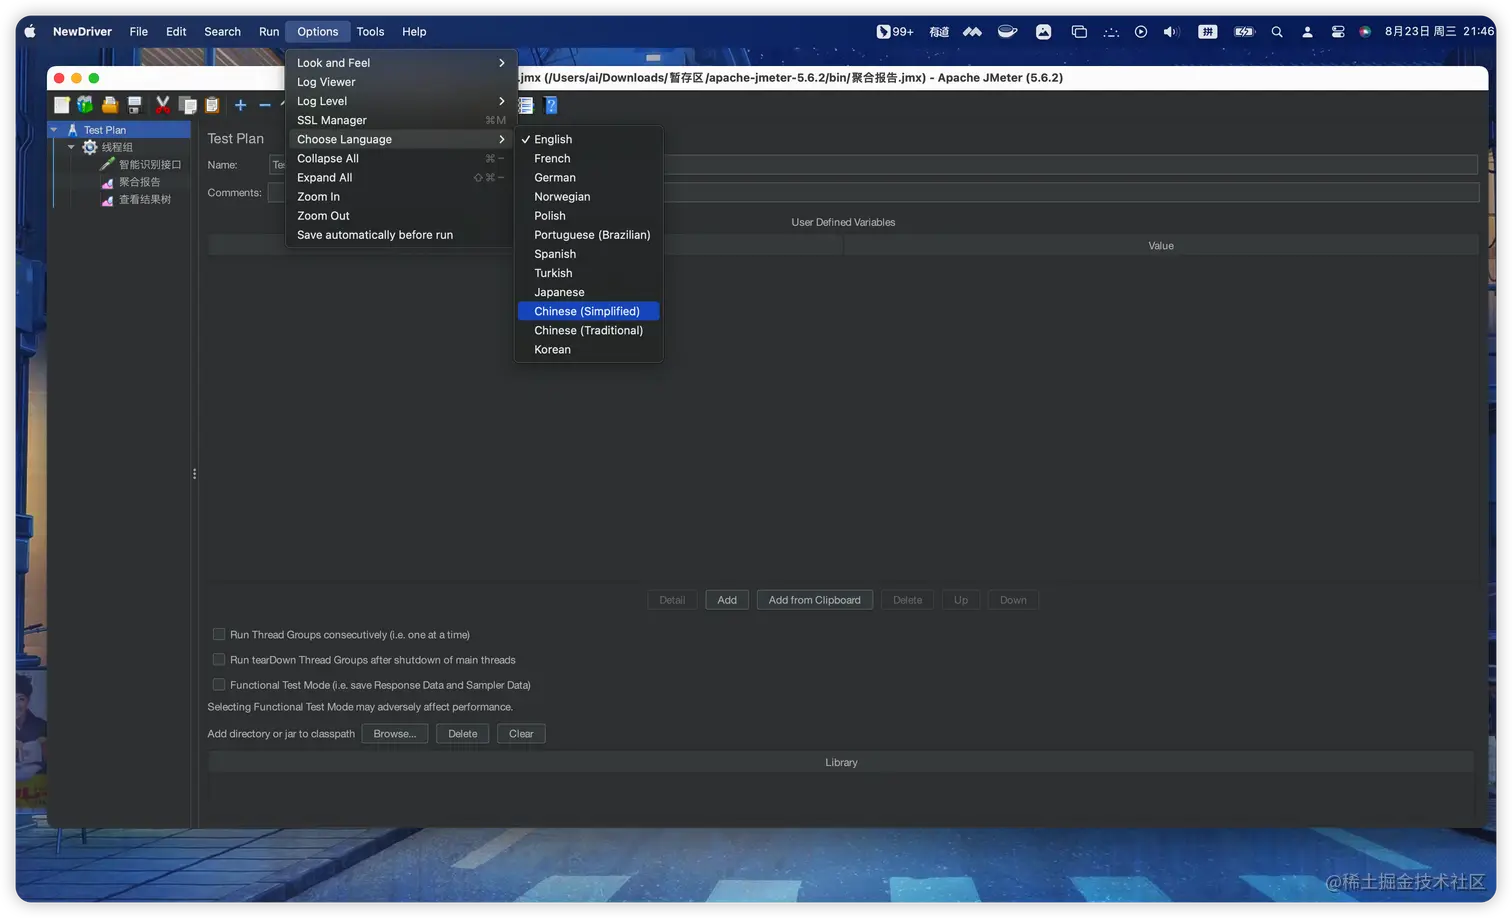
Task: Click the Value column header
Action: click(x=1161, y=246)
